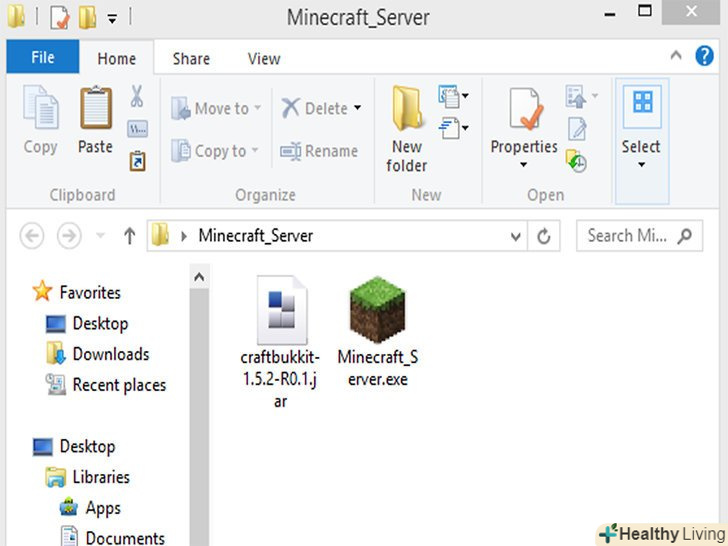Select Favorites in navigation pane
Image resolution: width=728 pixels, height=546 pixels.
coord(77,292)
